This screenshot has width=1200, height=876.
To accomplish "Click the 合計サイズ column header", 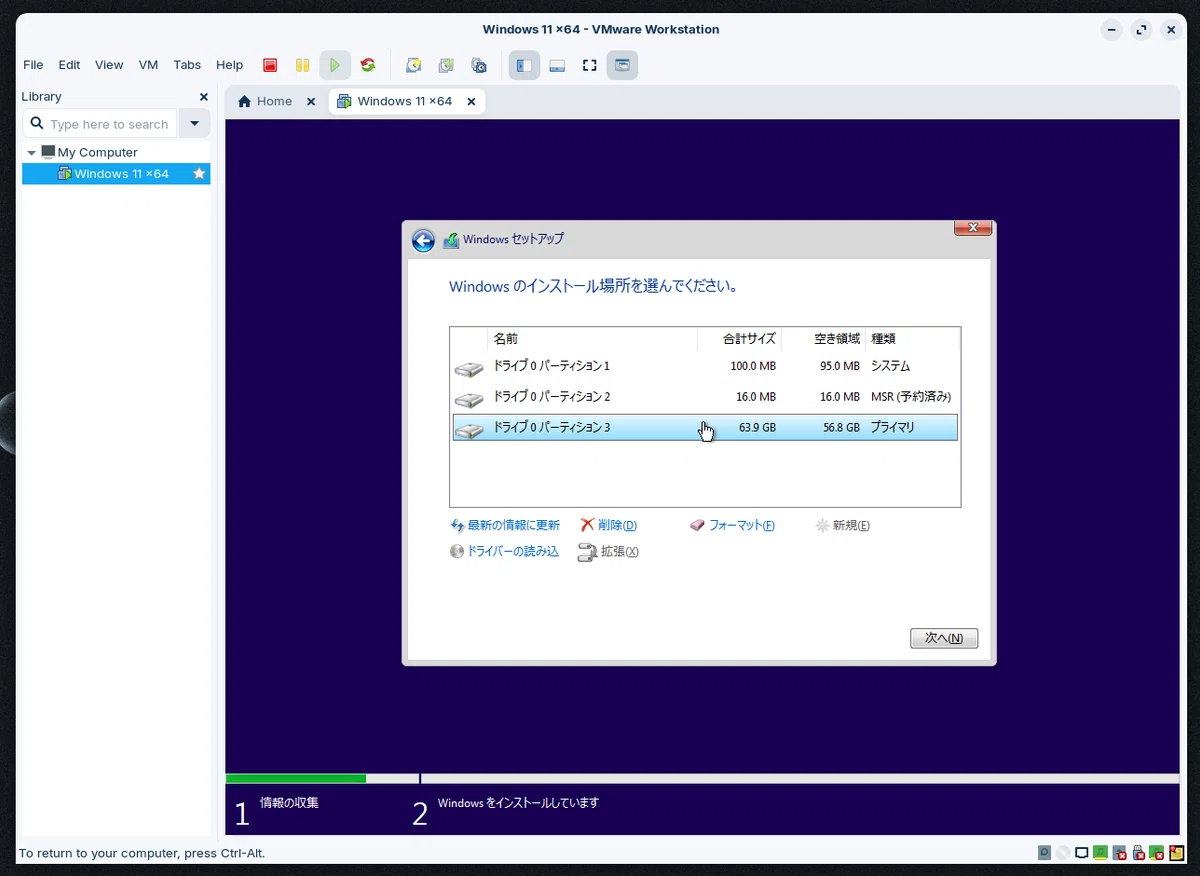I will tap(739, 339).
